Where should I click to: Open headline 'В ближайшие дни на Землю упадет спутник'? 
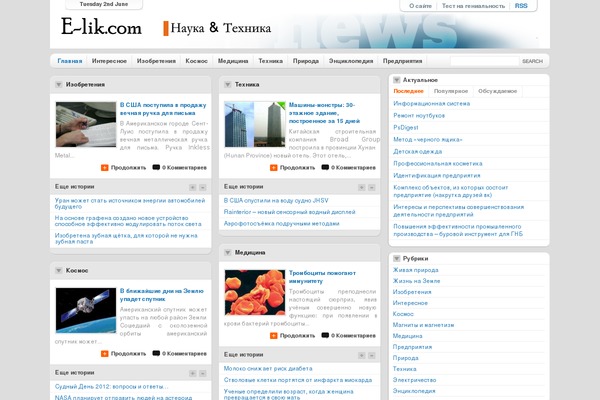click(x=161, y=295)
